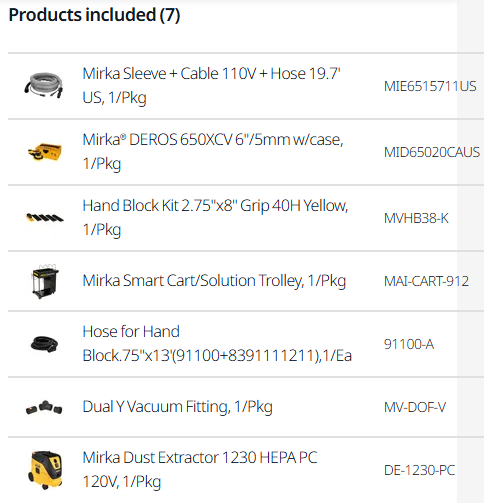Click product code MVHB38-K
Screen dimensions: 484x503
pyautogui.click(x=416, y=218)
